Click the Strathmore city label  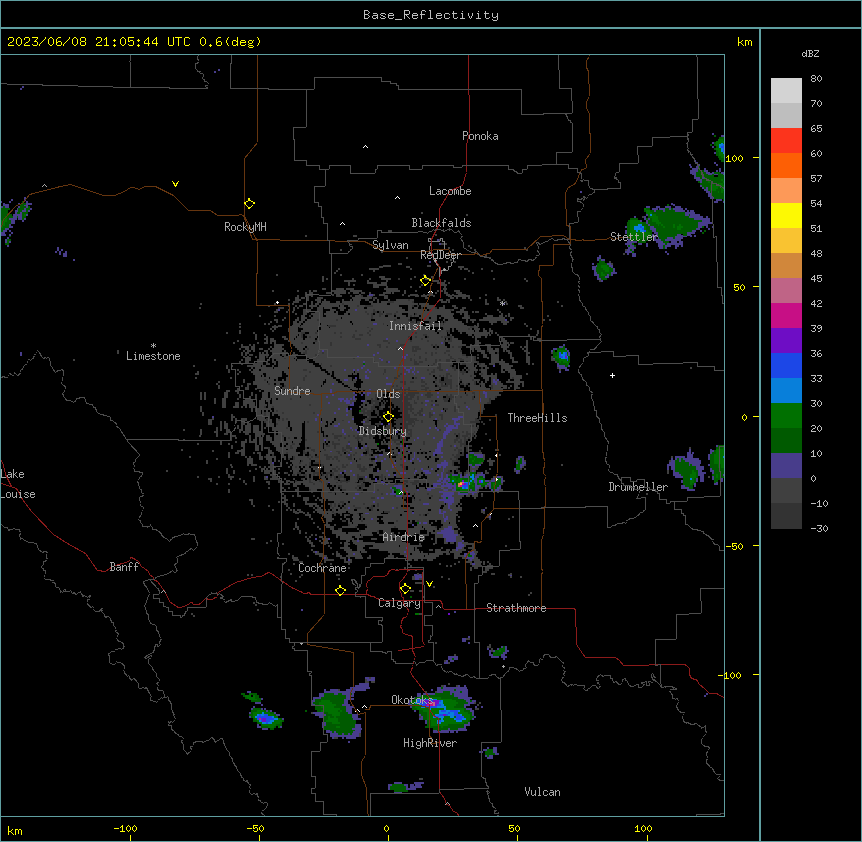pyautogui.click(x=516, y=608)
